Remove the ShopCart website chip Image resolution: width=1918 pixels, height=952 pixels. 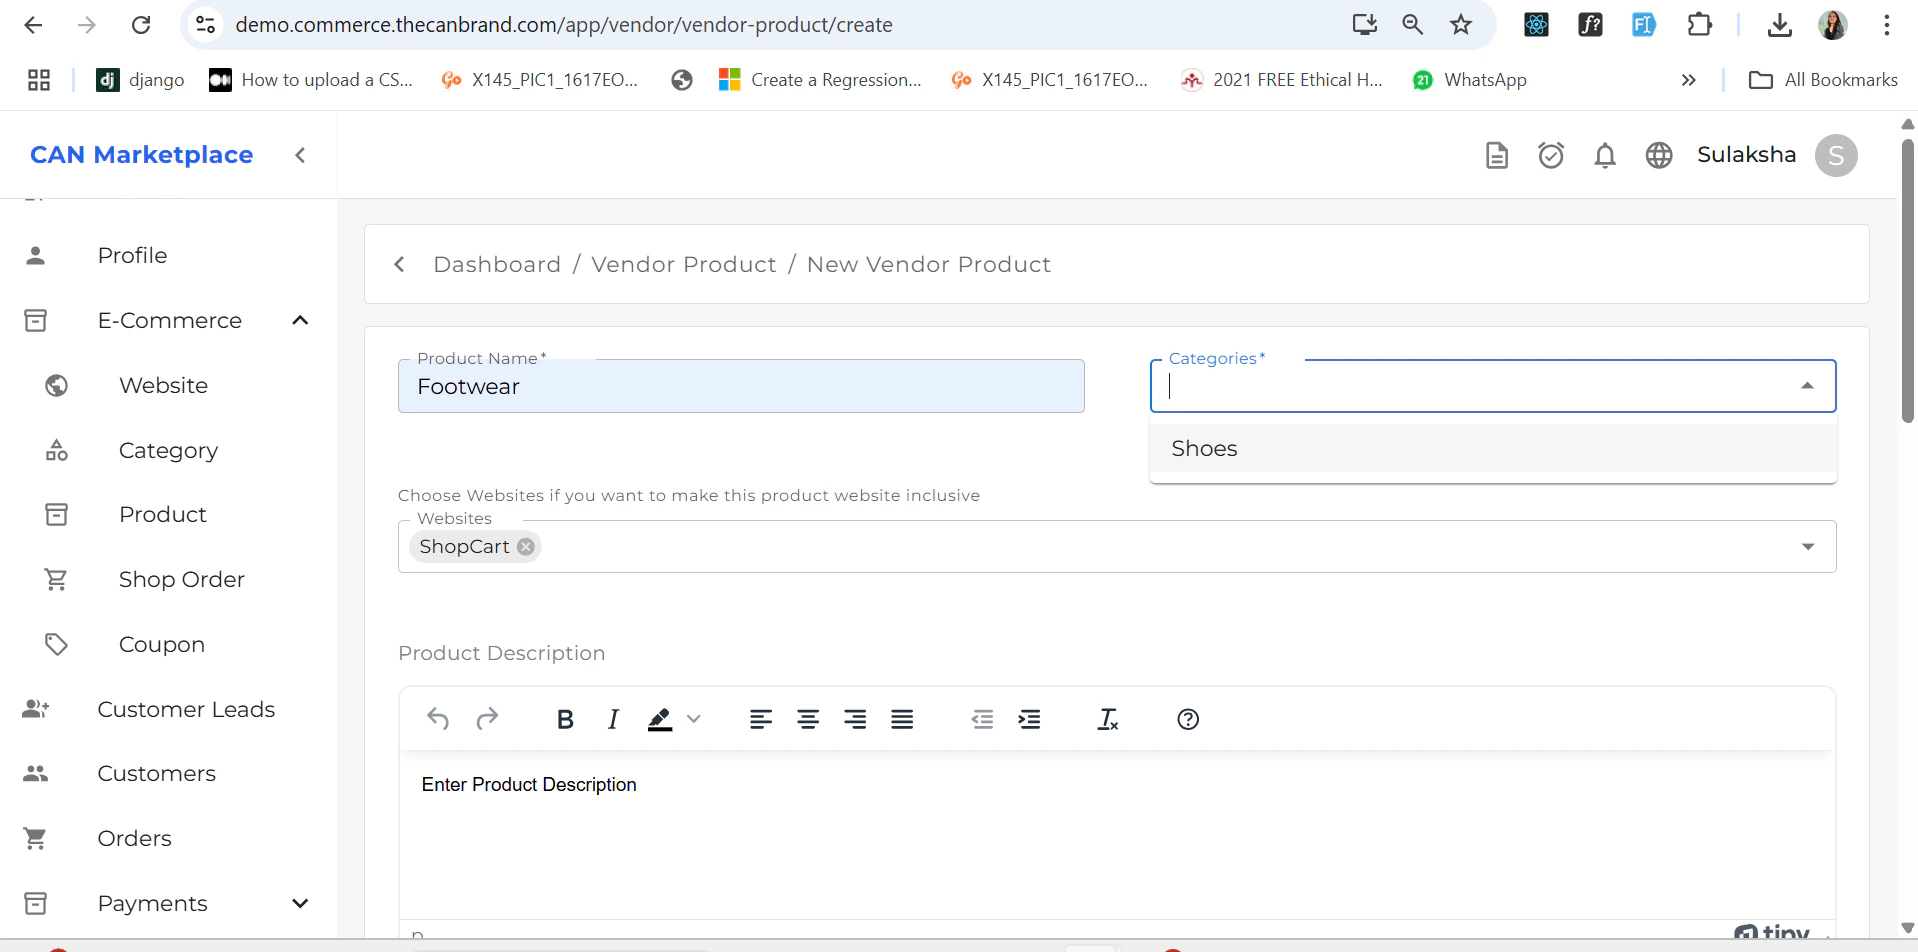pos(526,546)
